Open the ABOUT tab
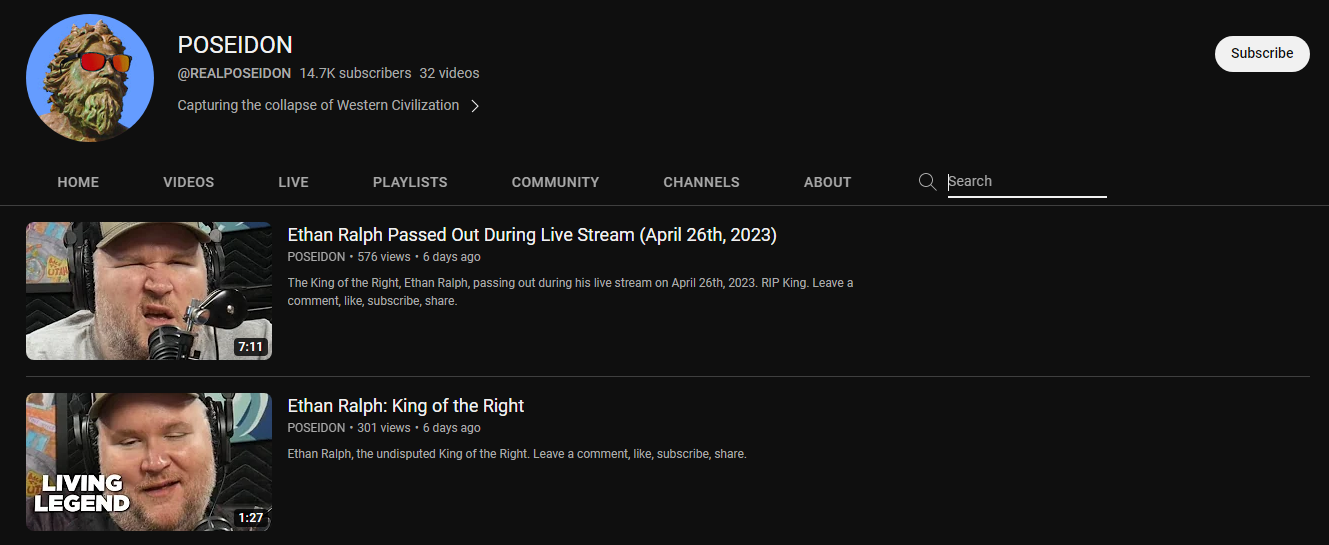 pyautogui.click(x=827, y=182)
